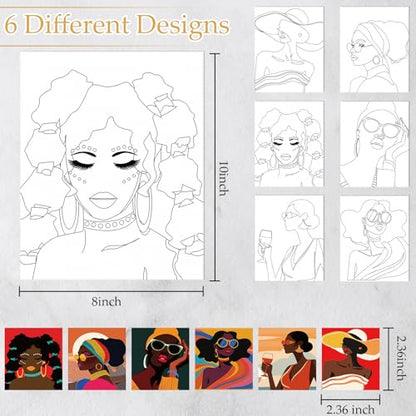Open the rainbow head-wrap colored preview
This screenshot has width=416, height=416.
97,359
